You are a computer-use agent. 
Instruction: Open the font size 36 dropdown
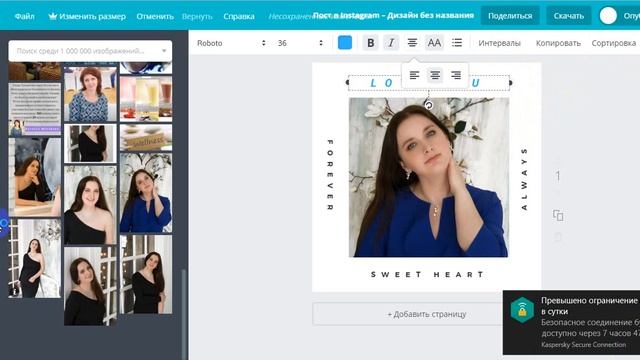(x=300, y=43)
